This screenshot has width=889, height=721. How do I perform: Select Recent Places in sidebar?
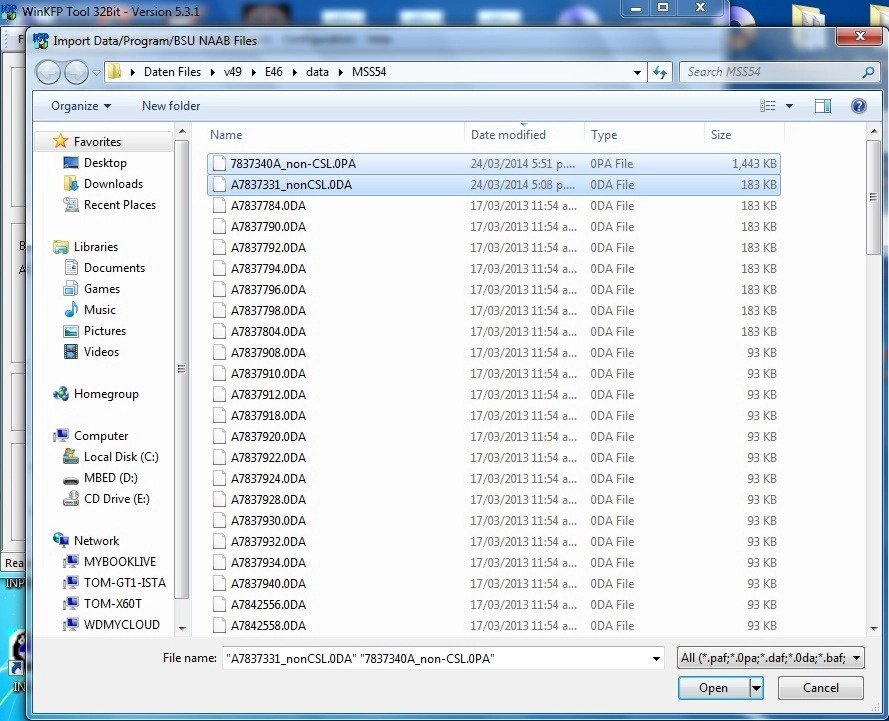click(x=120, y=205)
